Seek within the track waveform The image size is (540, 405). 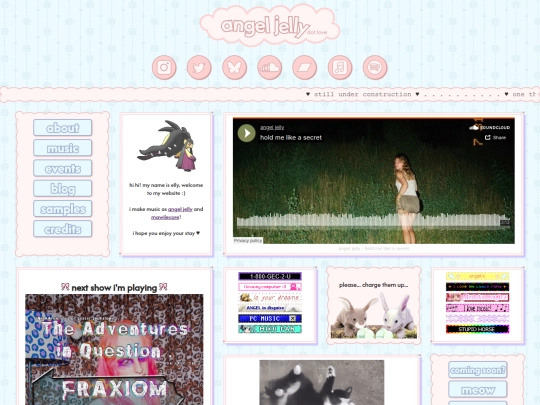(374, 221)
